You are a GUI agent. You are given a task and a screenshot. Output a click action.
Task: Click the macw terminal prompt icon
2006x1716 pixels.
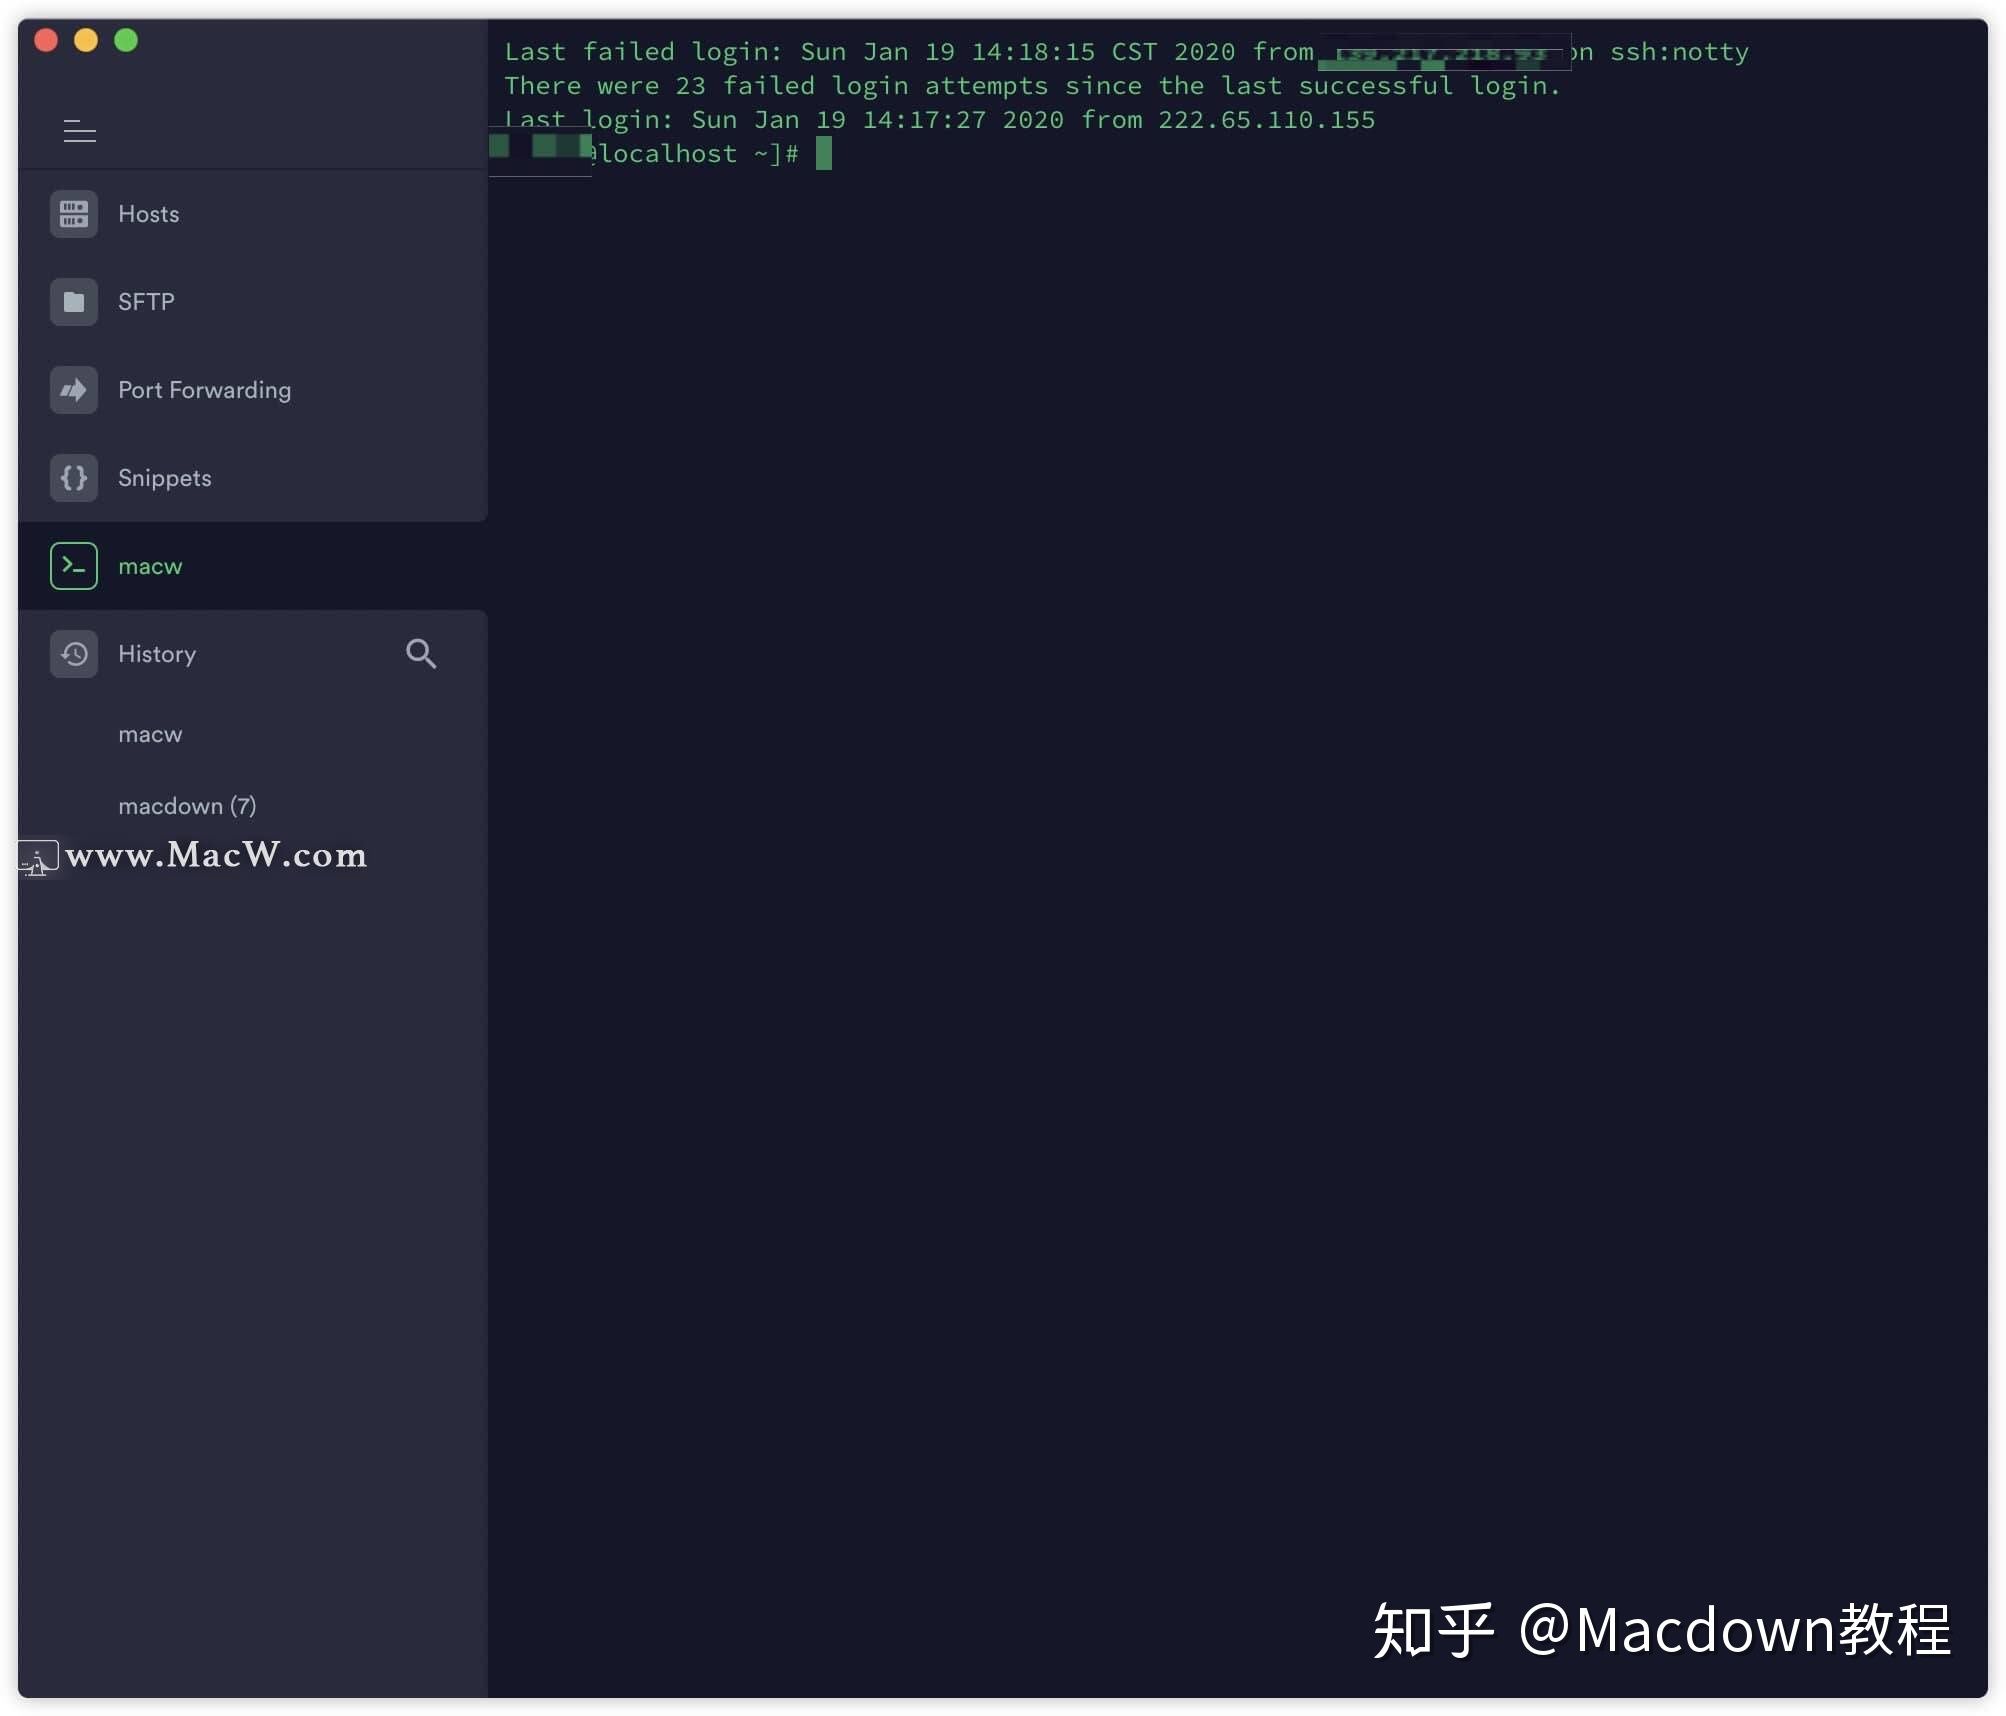click(74, 566)
